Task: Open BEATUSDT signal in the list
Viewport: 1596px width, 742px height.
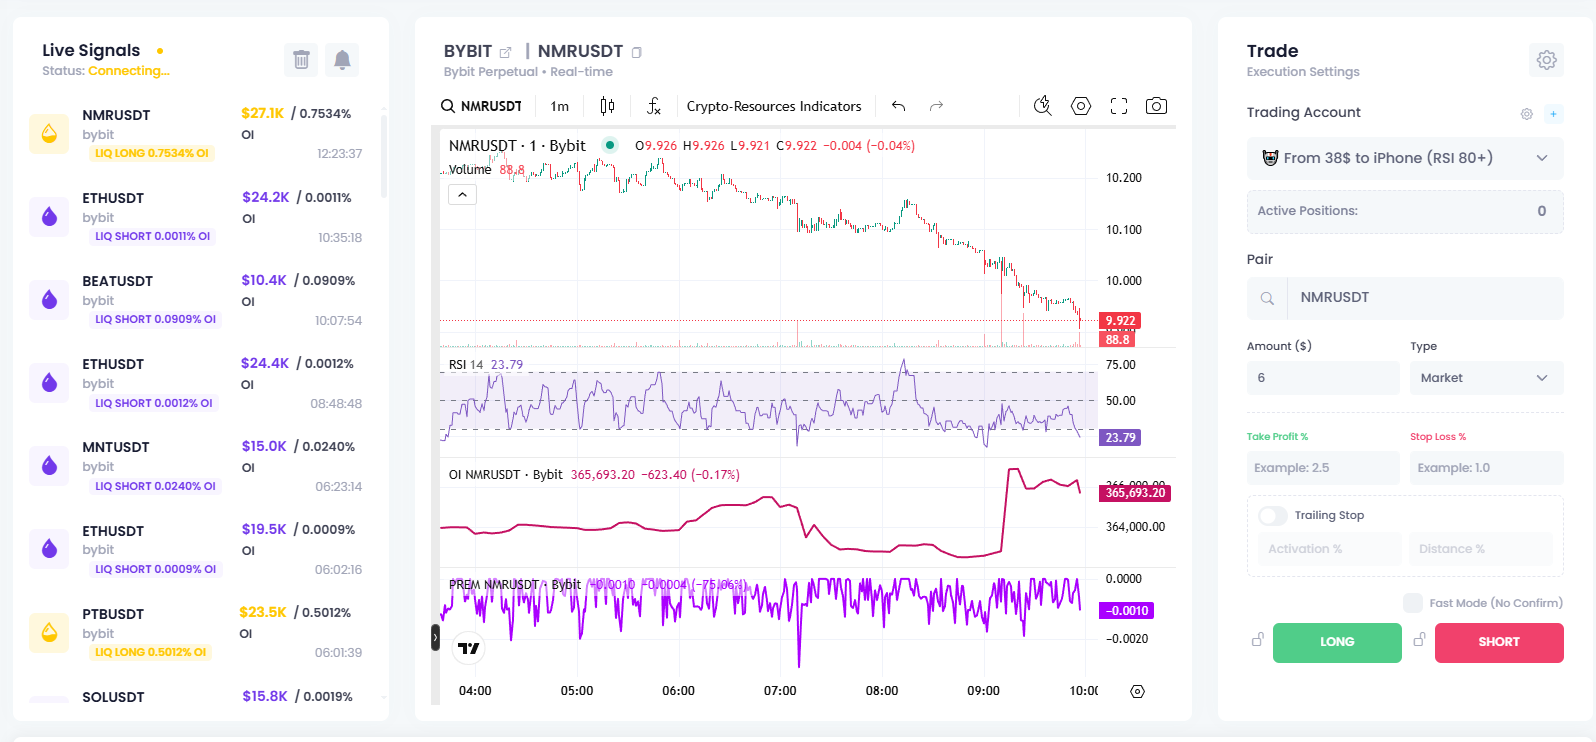Action: [x=197, y=300]
